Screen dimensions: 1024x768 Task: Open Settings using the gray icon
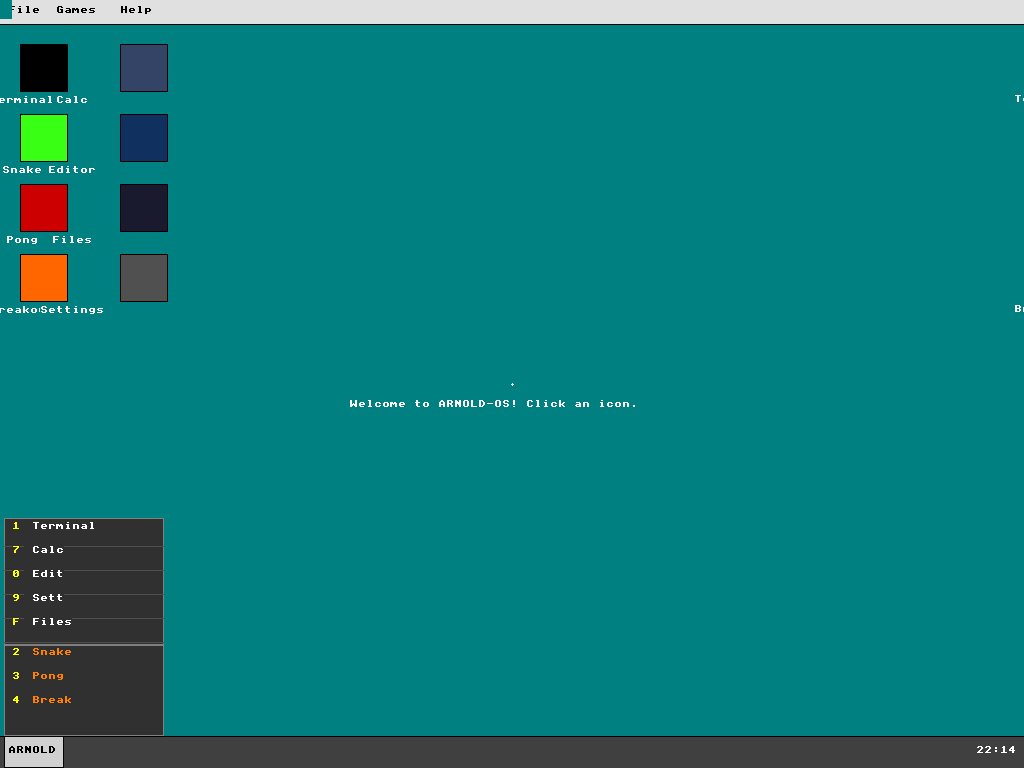tap(143, 277)
